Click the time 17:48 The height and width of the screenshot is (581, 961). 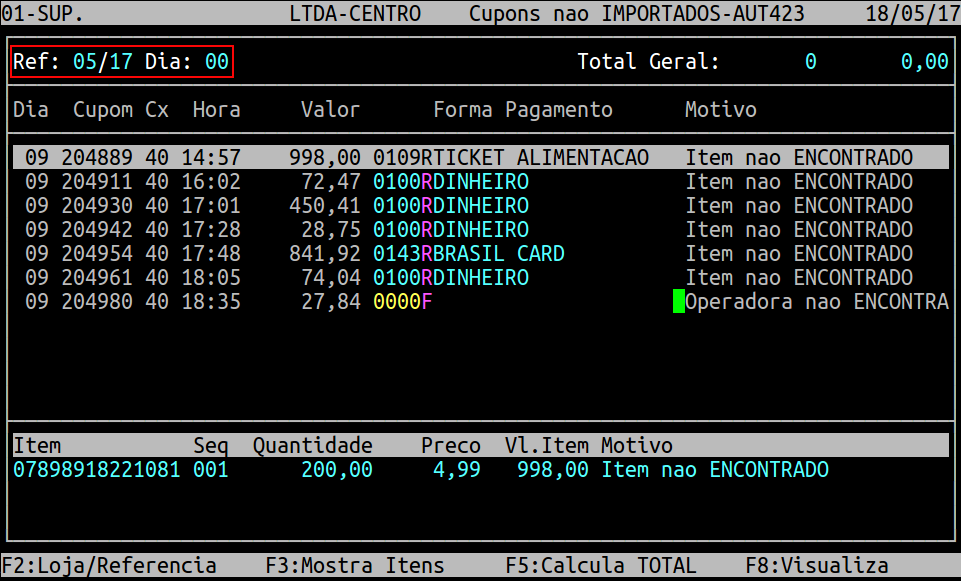tap(211, 253)
